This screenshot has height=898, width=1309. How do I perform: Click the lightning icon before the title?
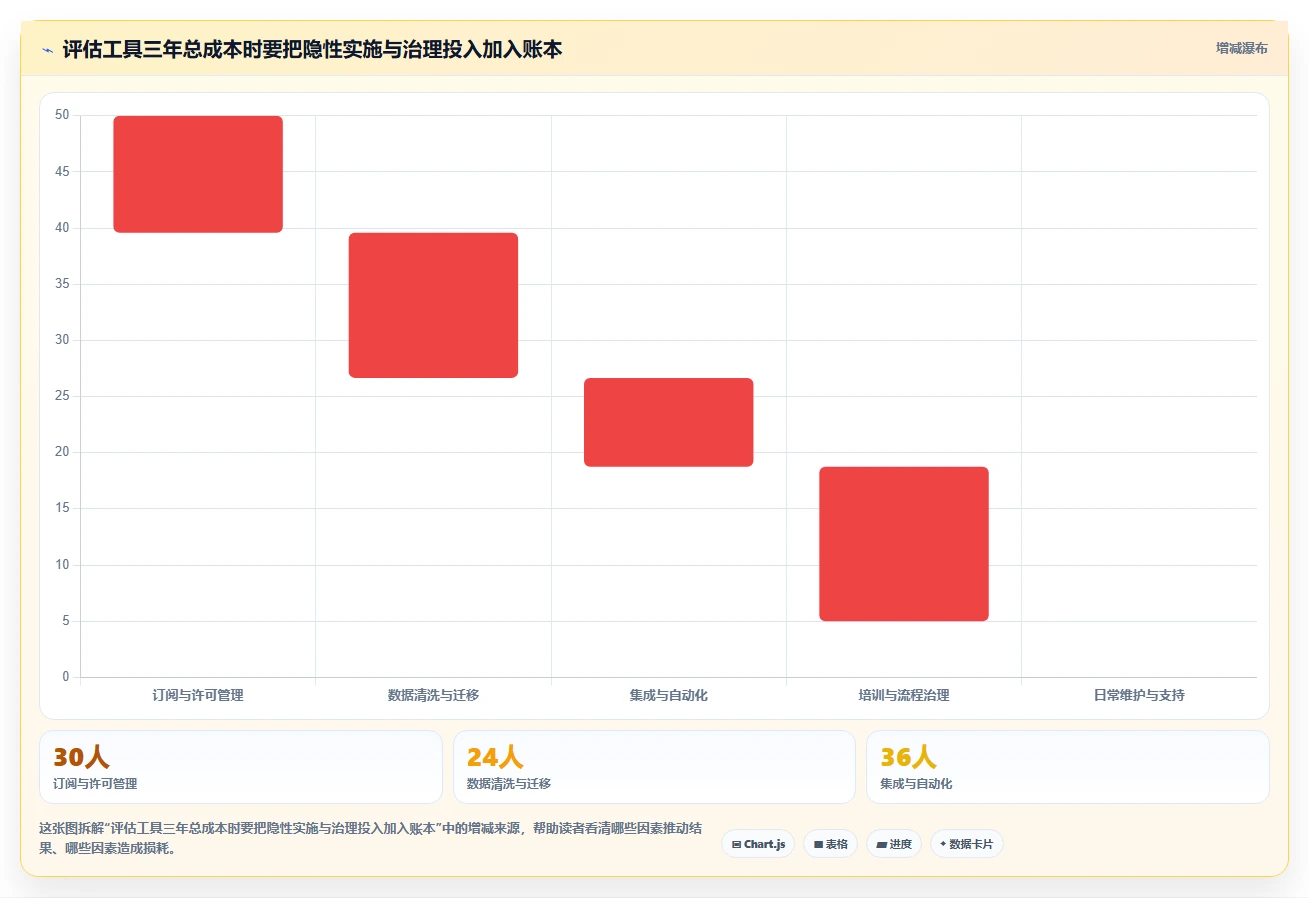[x=47, y=50]
